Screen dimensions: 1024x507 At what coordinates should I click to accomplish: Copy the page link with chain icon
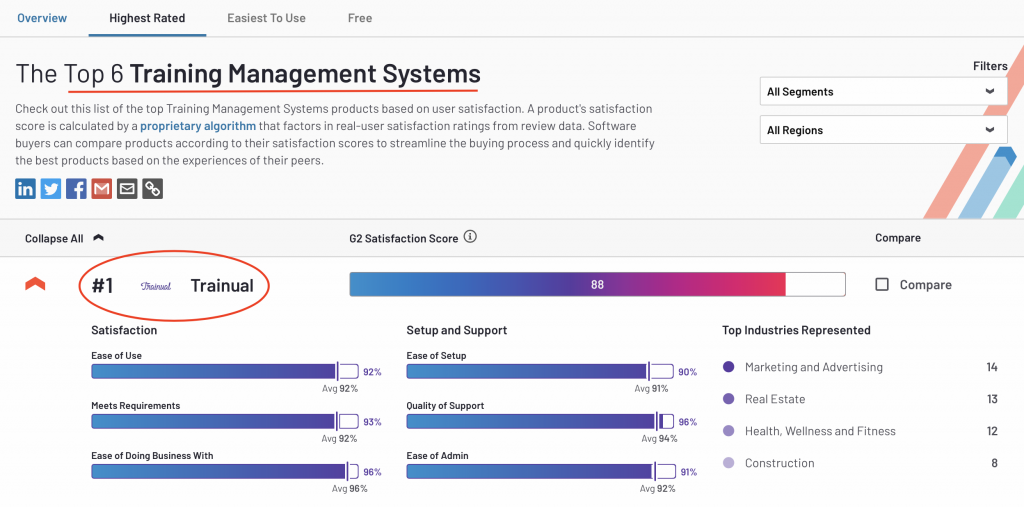(152, 188)
